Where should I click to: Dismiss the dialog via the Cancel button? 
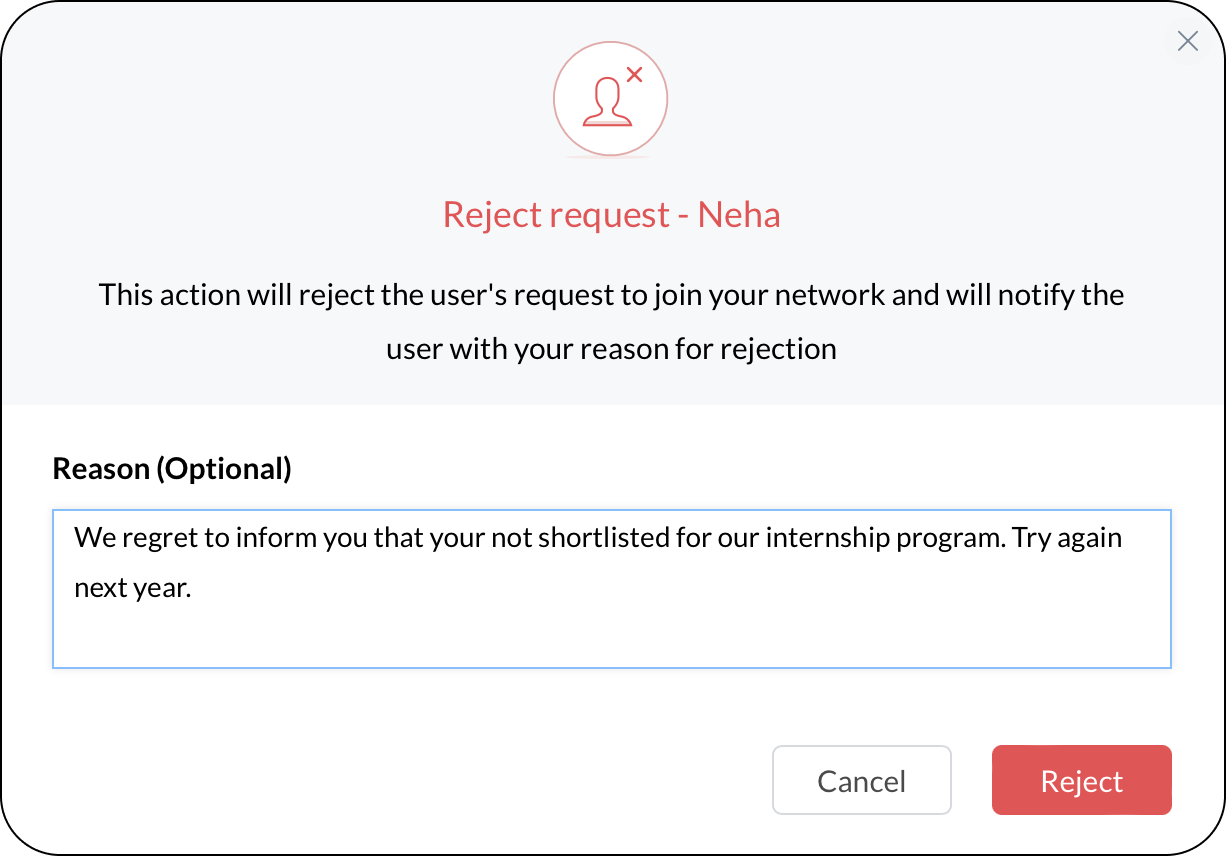[x=861, y=780]
